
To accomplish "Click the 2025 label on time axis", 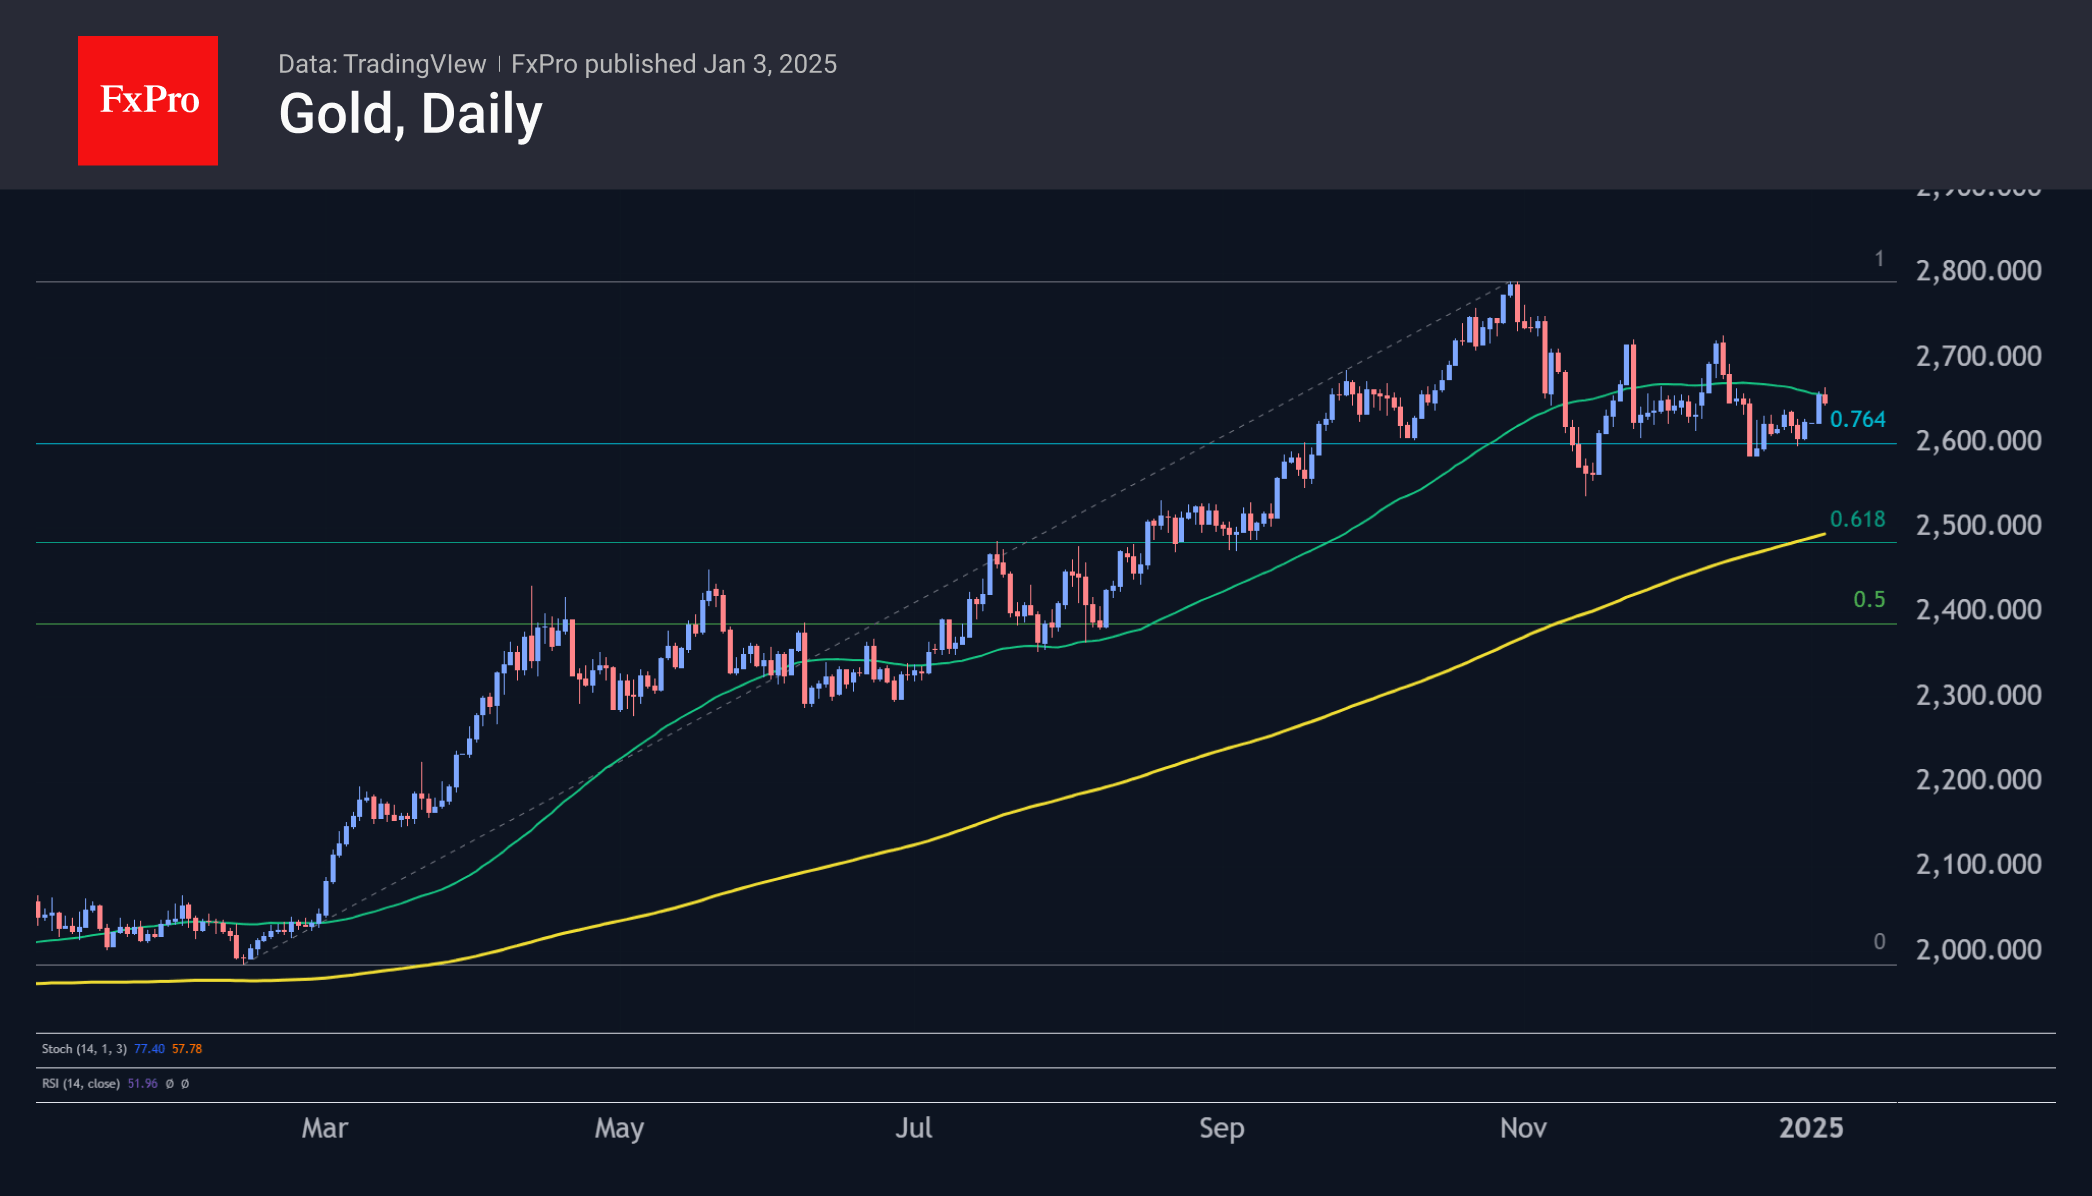I will pos(1810,1128).
